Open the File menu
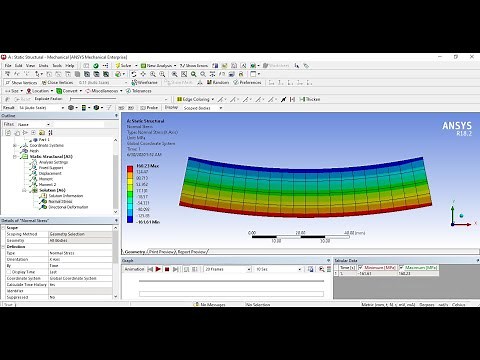The width and height of the screenshot is (480, 360). (8, 66)
